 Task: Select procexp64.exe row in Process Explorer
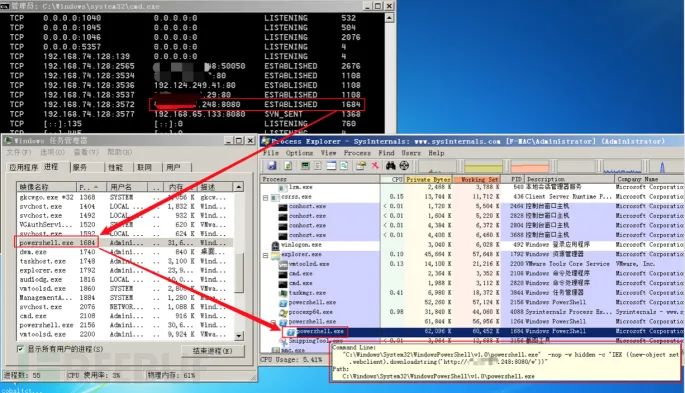(473, 312)
